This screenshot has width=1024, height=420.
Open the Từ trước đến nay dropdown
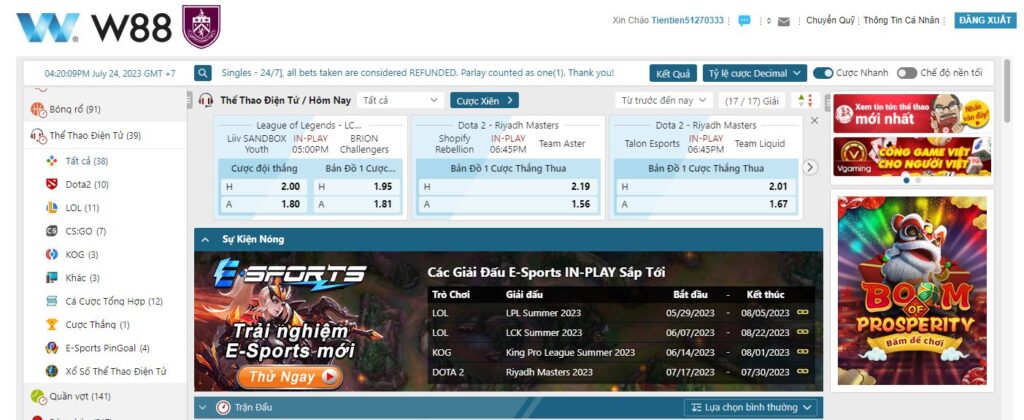663,101
